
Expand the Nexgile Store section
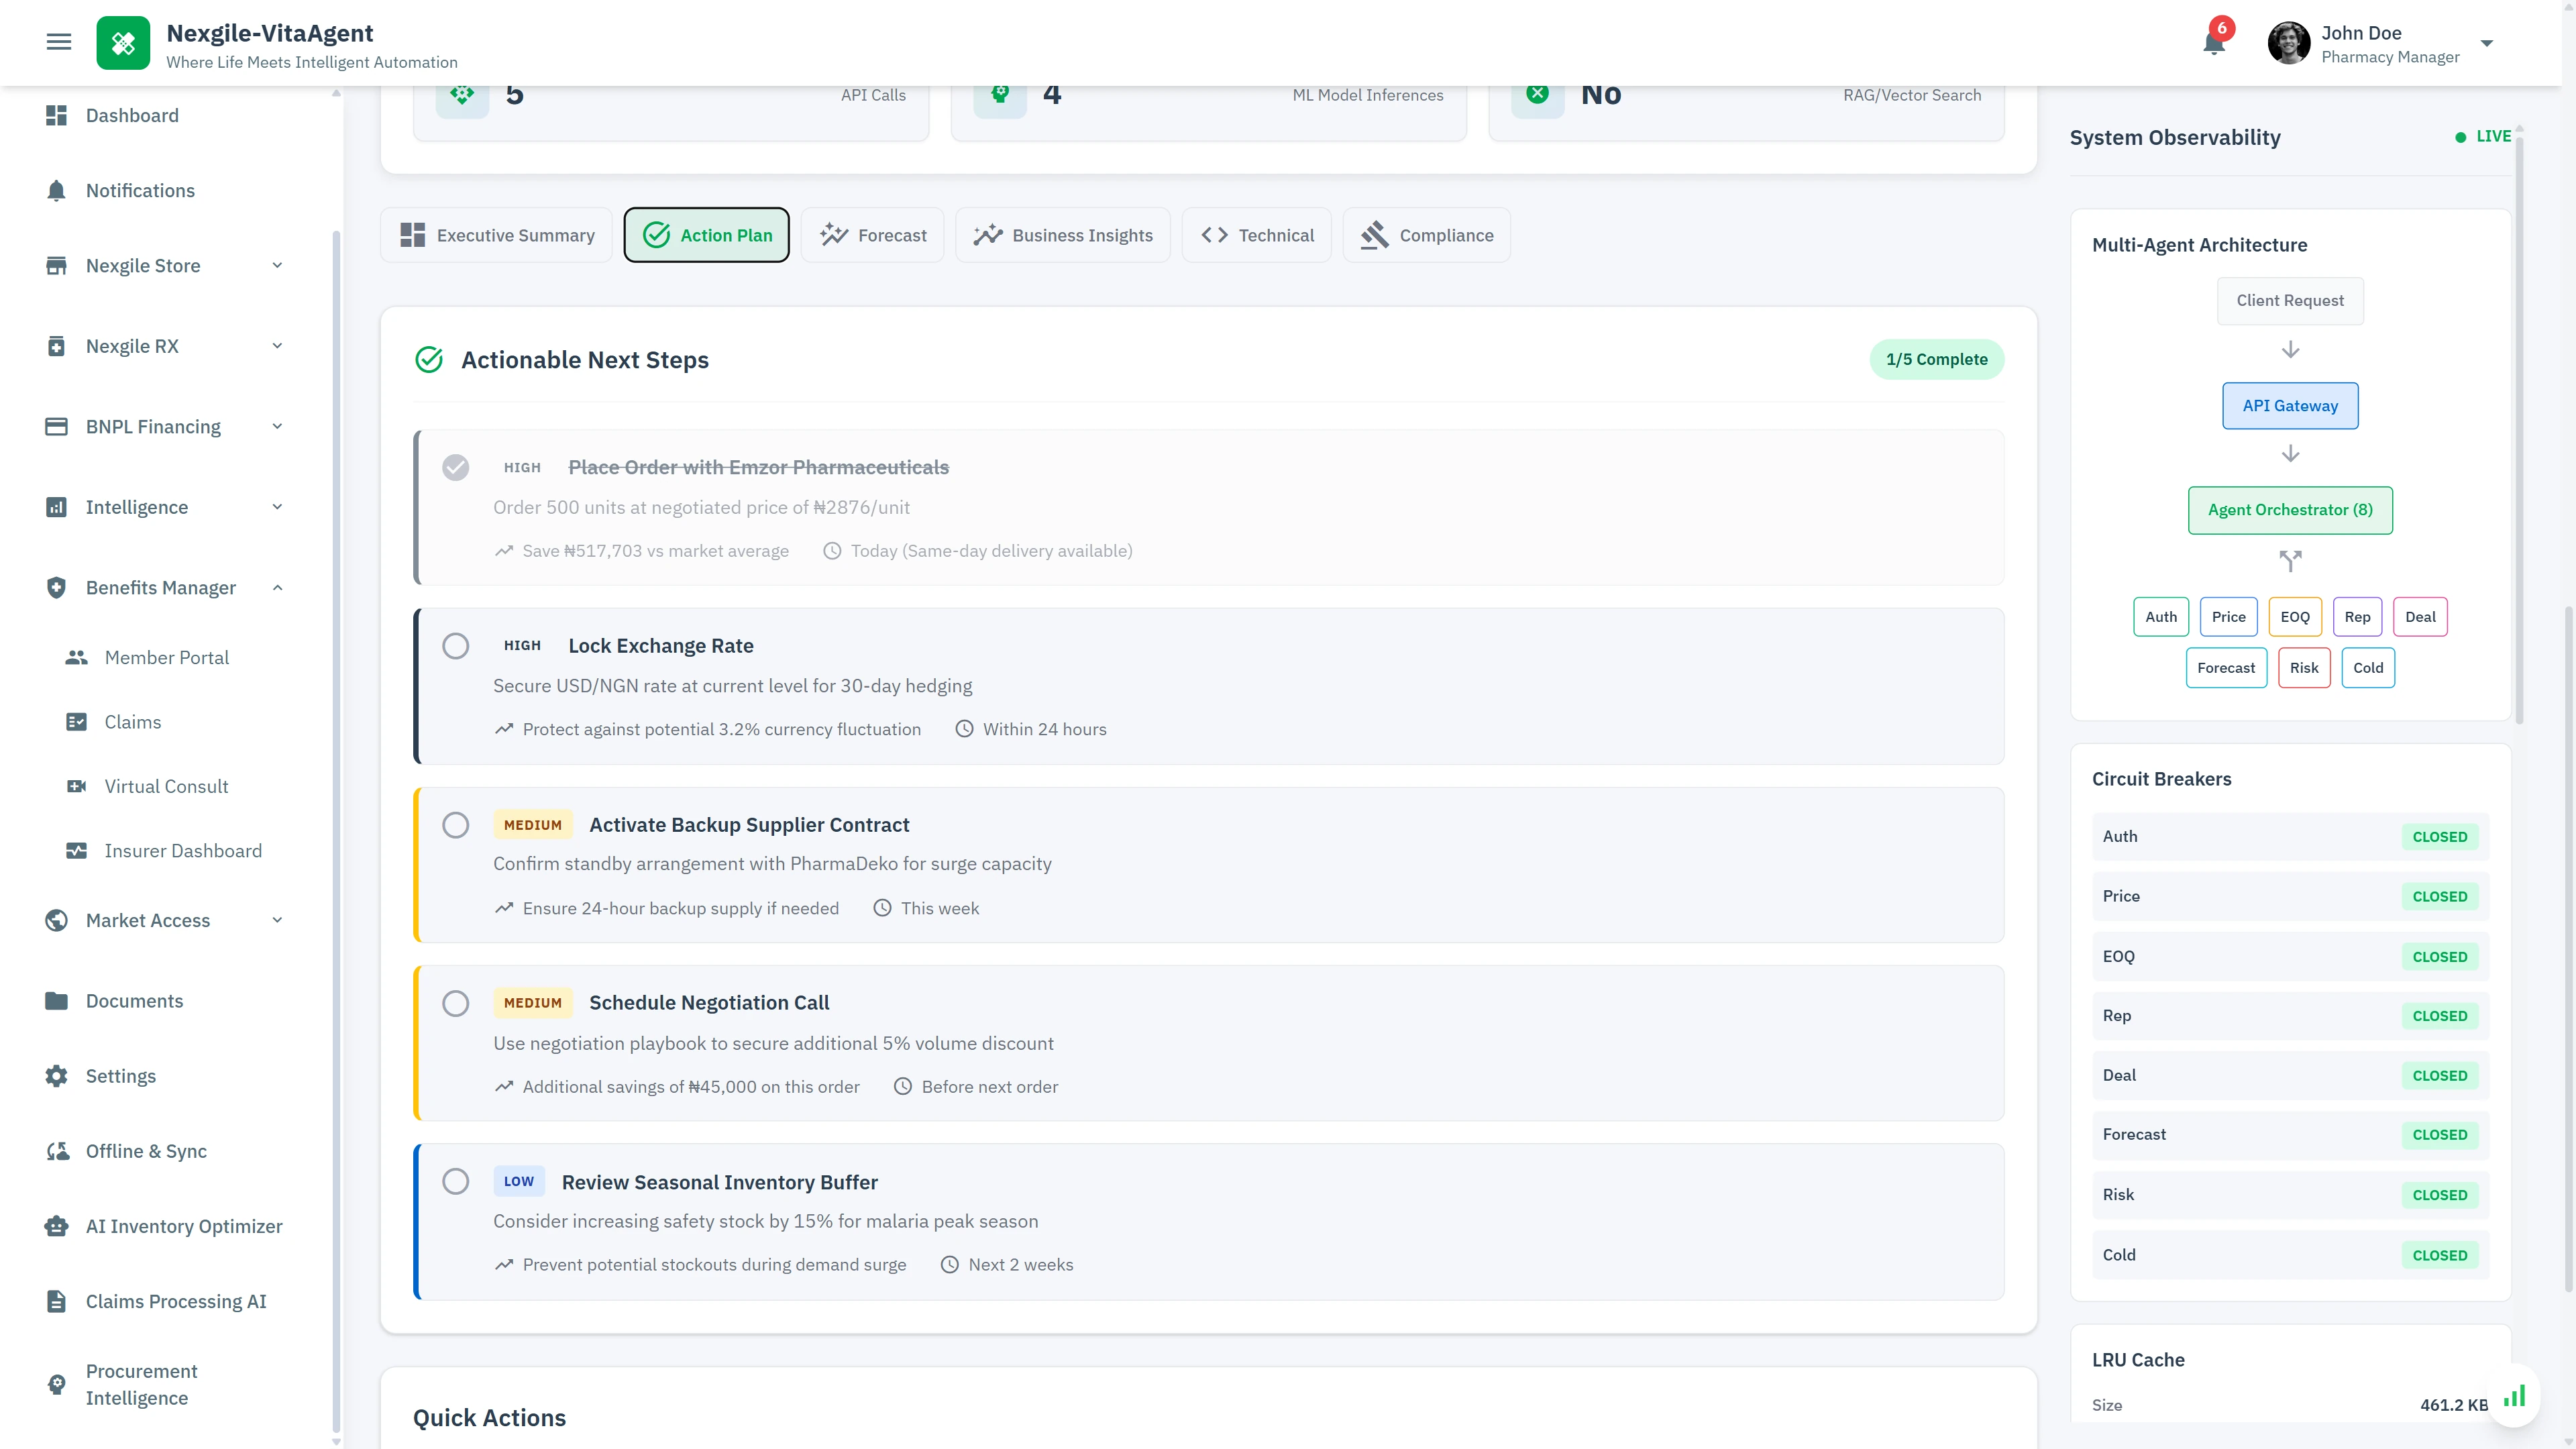coord(277,265)
